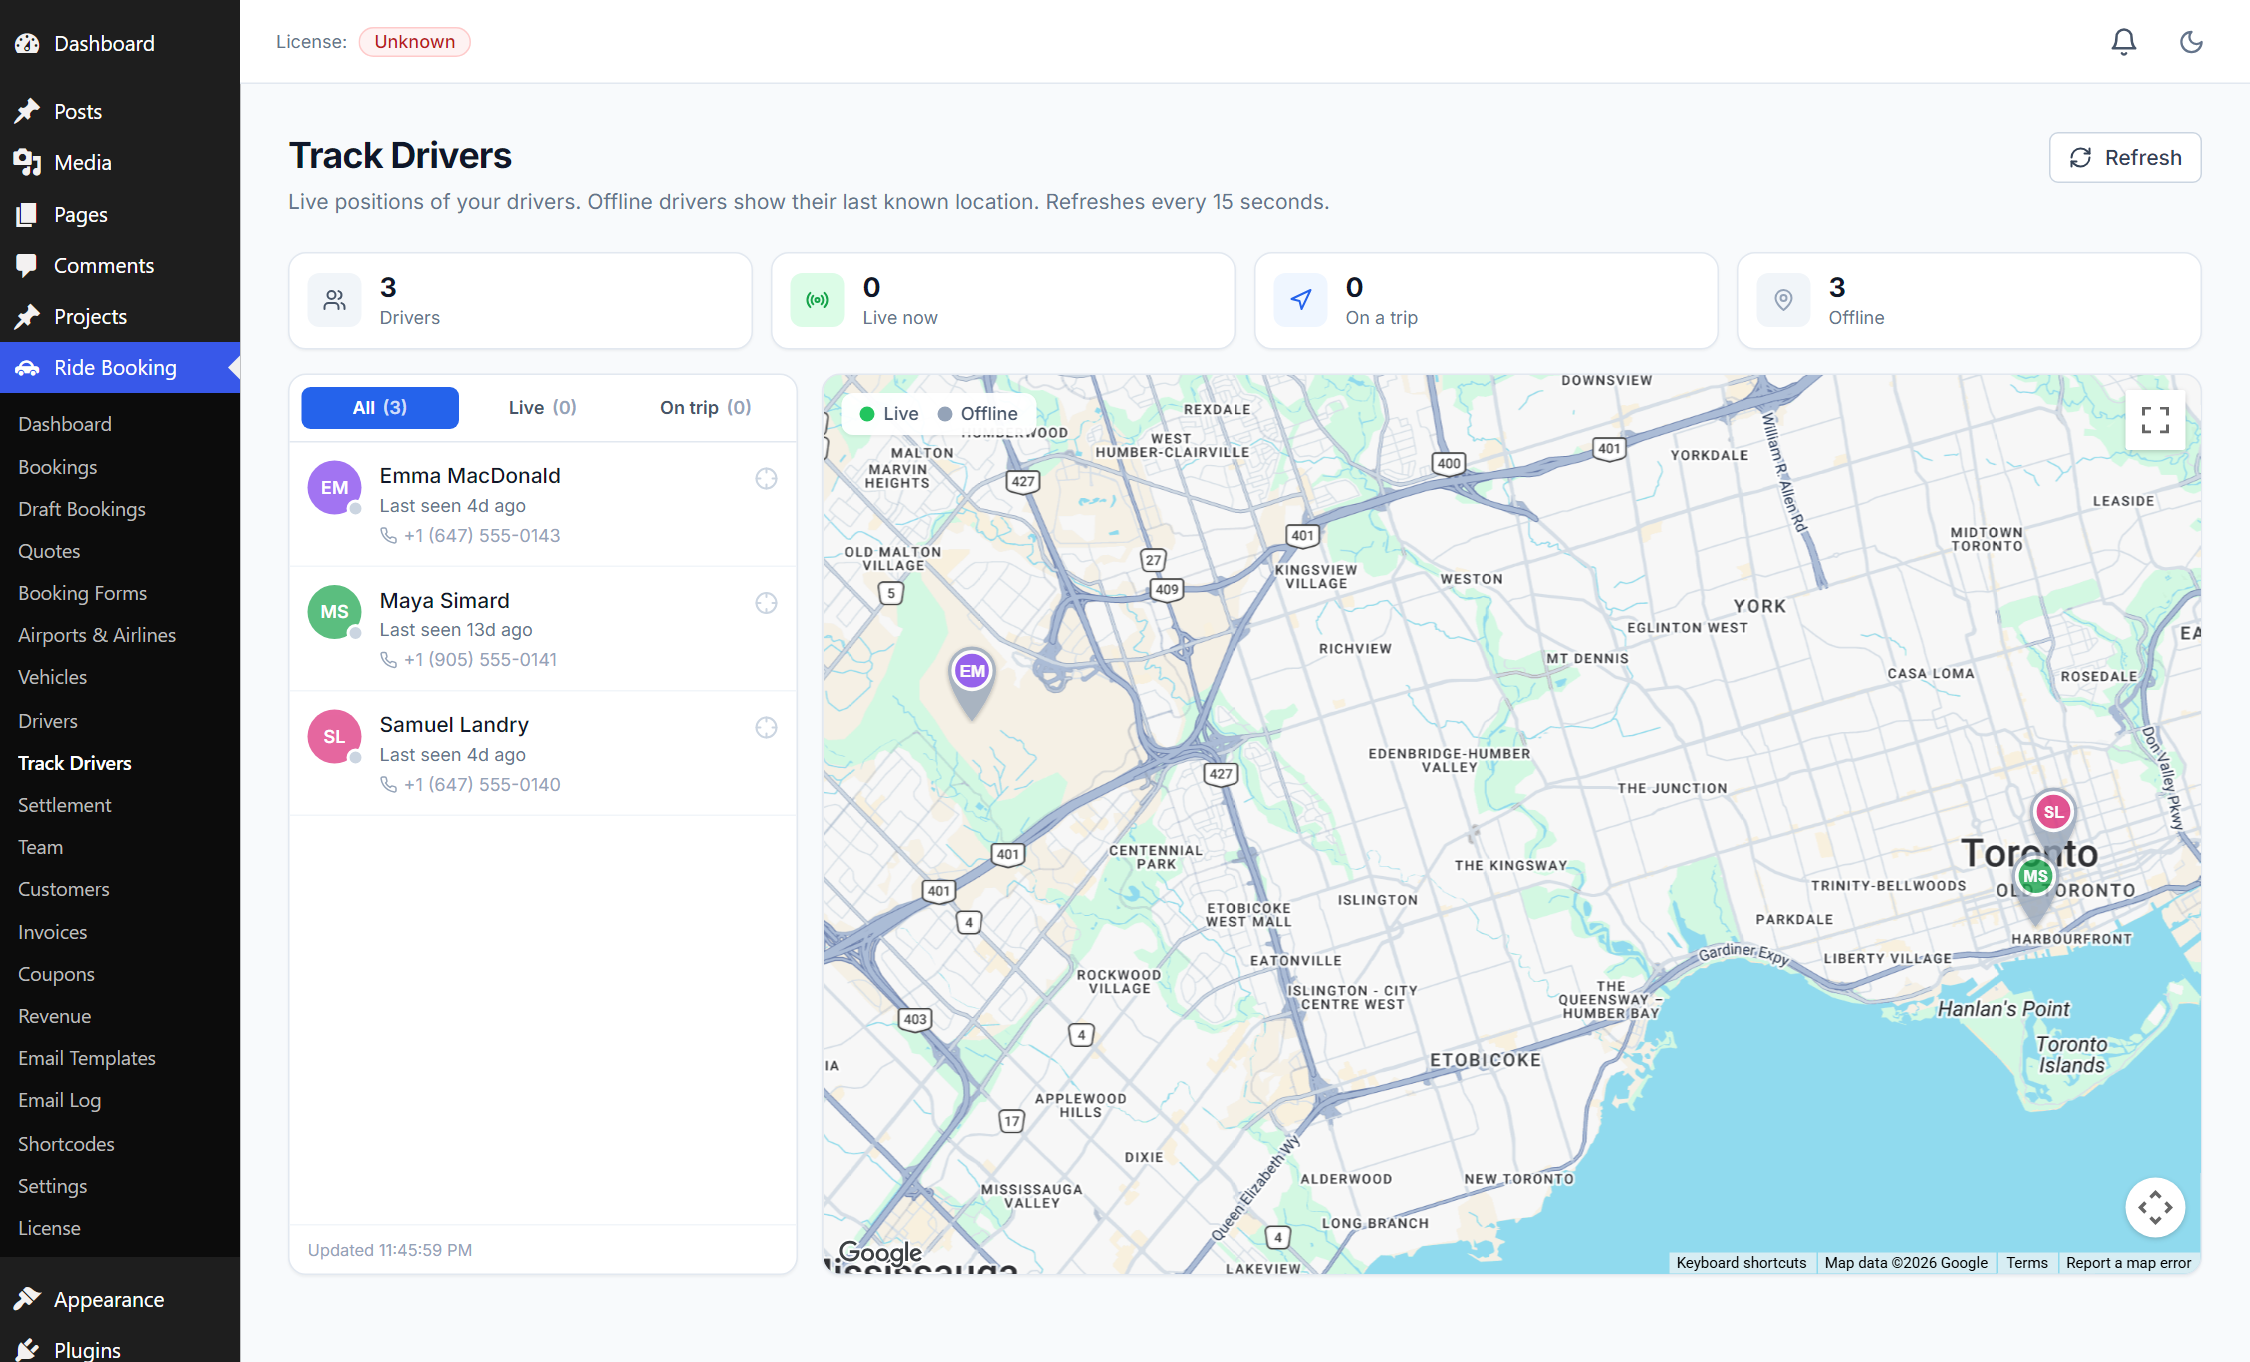Open Keyboard shortcuts on map
This screenshot has width=2250, height=1362.
click(1741, 1263)
